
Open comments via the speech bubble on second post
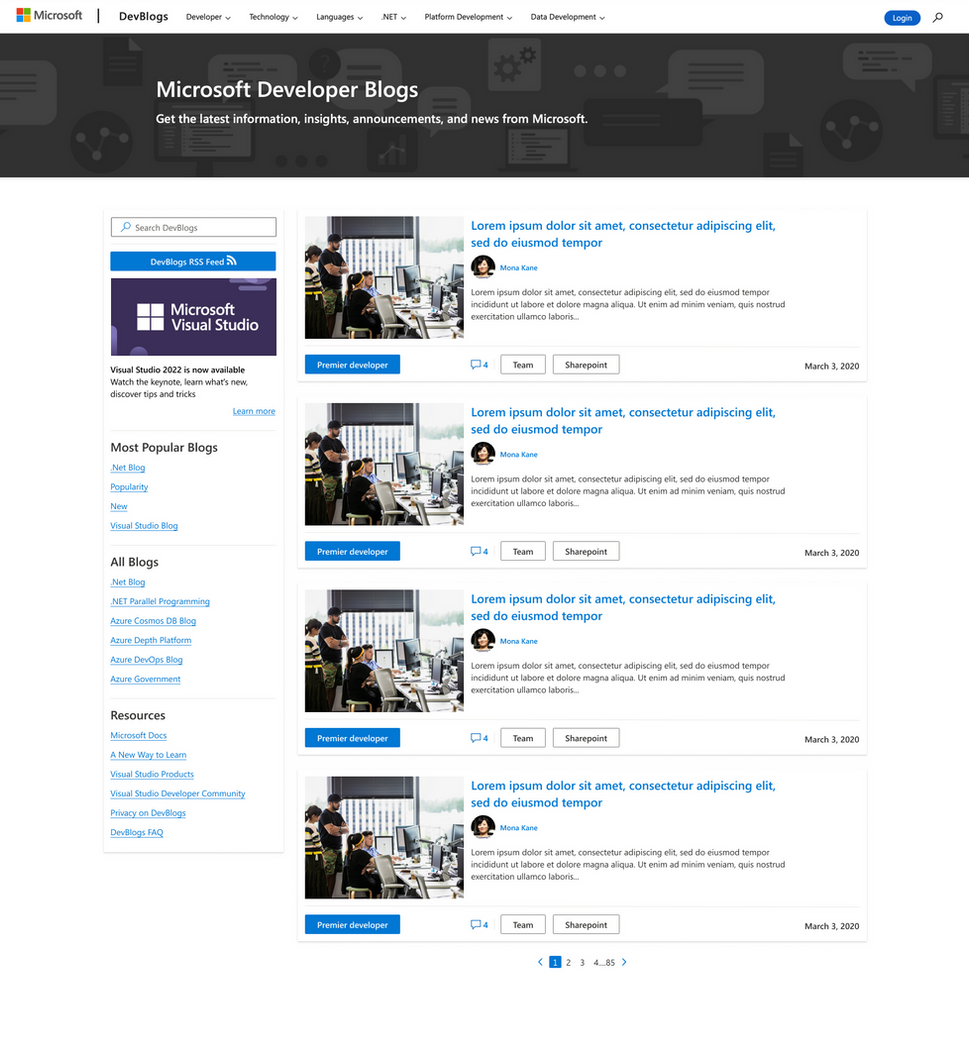point(474,550)
